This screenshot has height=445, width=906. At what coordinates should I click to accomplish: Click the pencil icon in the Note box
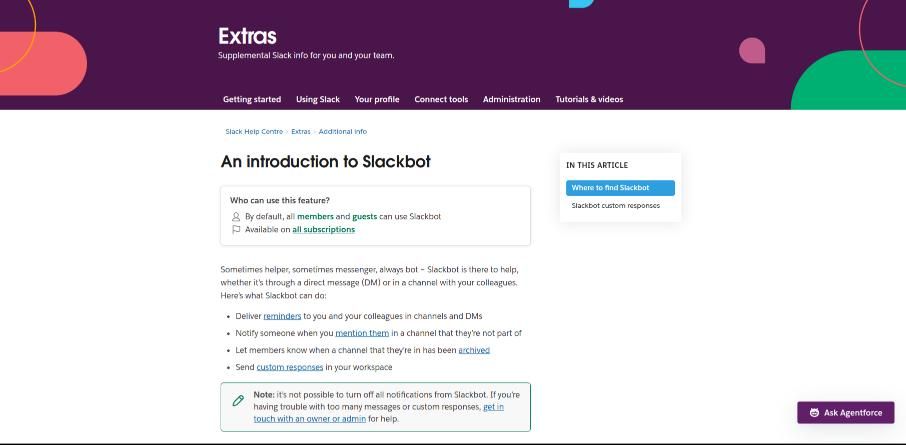[x=238, y=400]
